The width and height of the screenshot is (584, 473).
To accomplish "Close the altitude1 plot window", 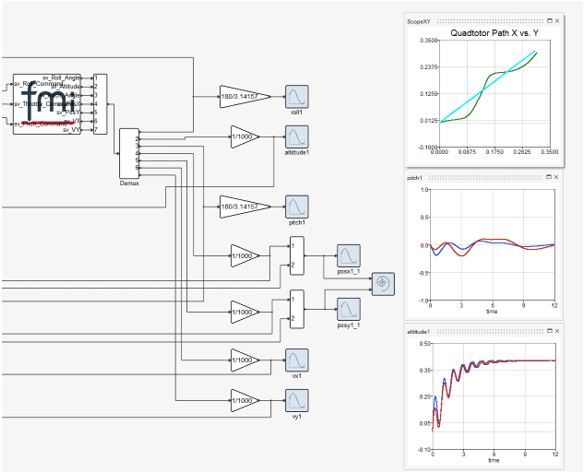I will coord(557,331).
